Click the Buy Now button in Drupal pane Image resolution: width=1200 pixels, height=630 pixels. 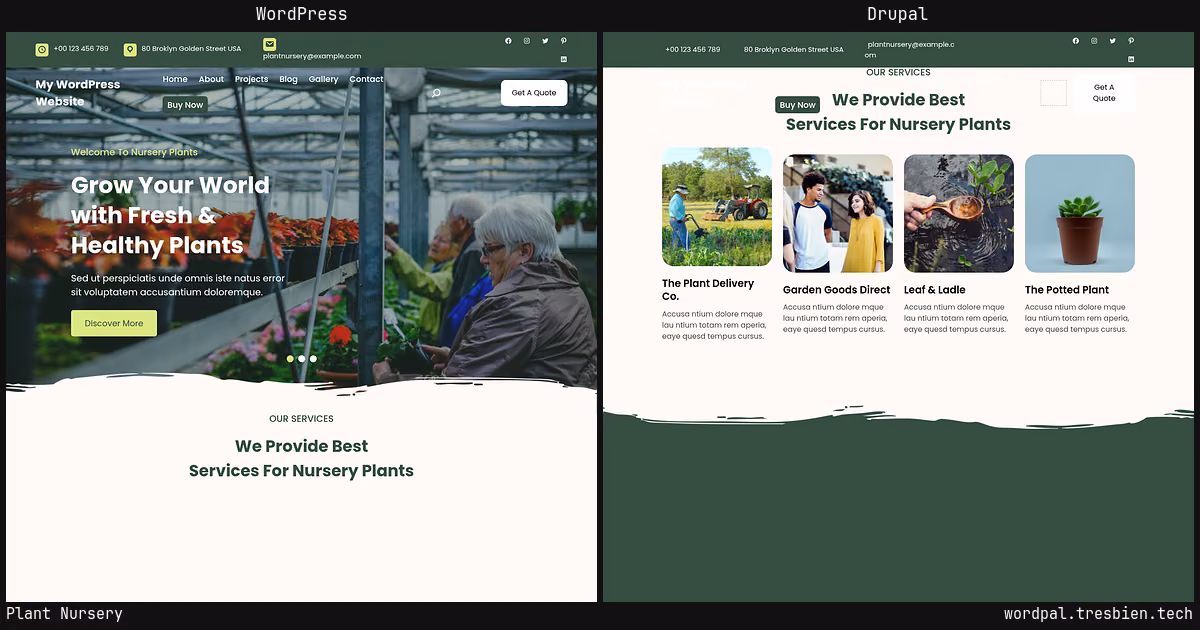coord(797,105)
